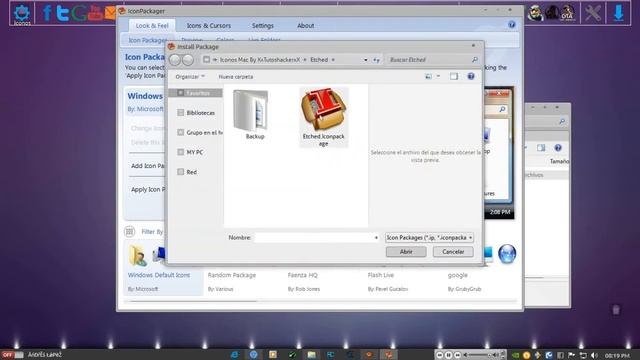Image resolution: width=640 pixels, height=360 pixels.
Task: Click the recycle bin icon on desktop
Action: (616, 310)
